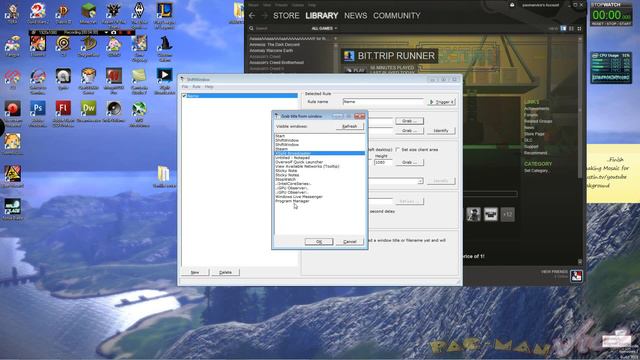Switch Steam library to grid view icon
This screenshot has width=640, height=360.
pos(579,29)
